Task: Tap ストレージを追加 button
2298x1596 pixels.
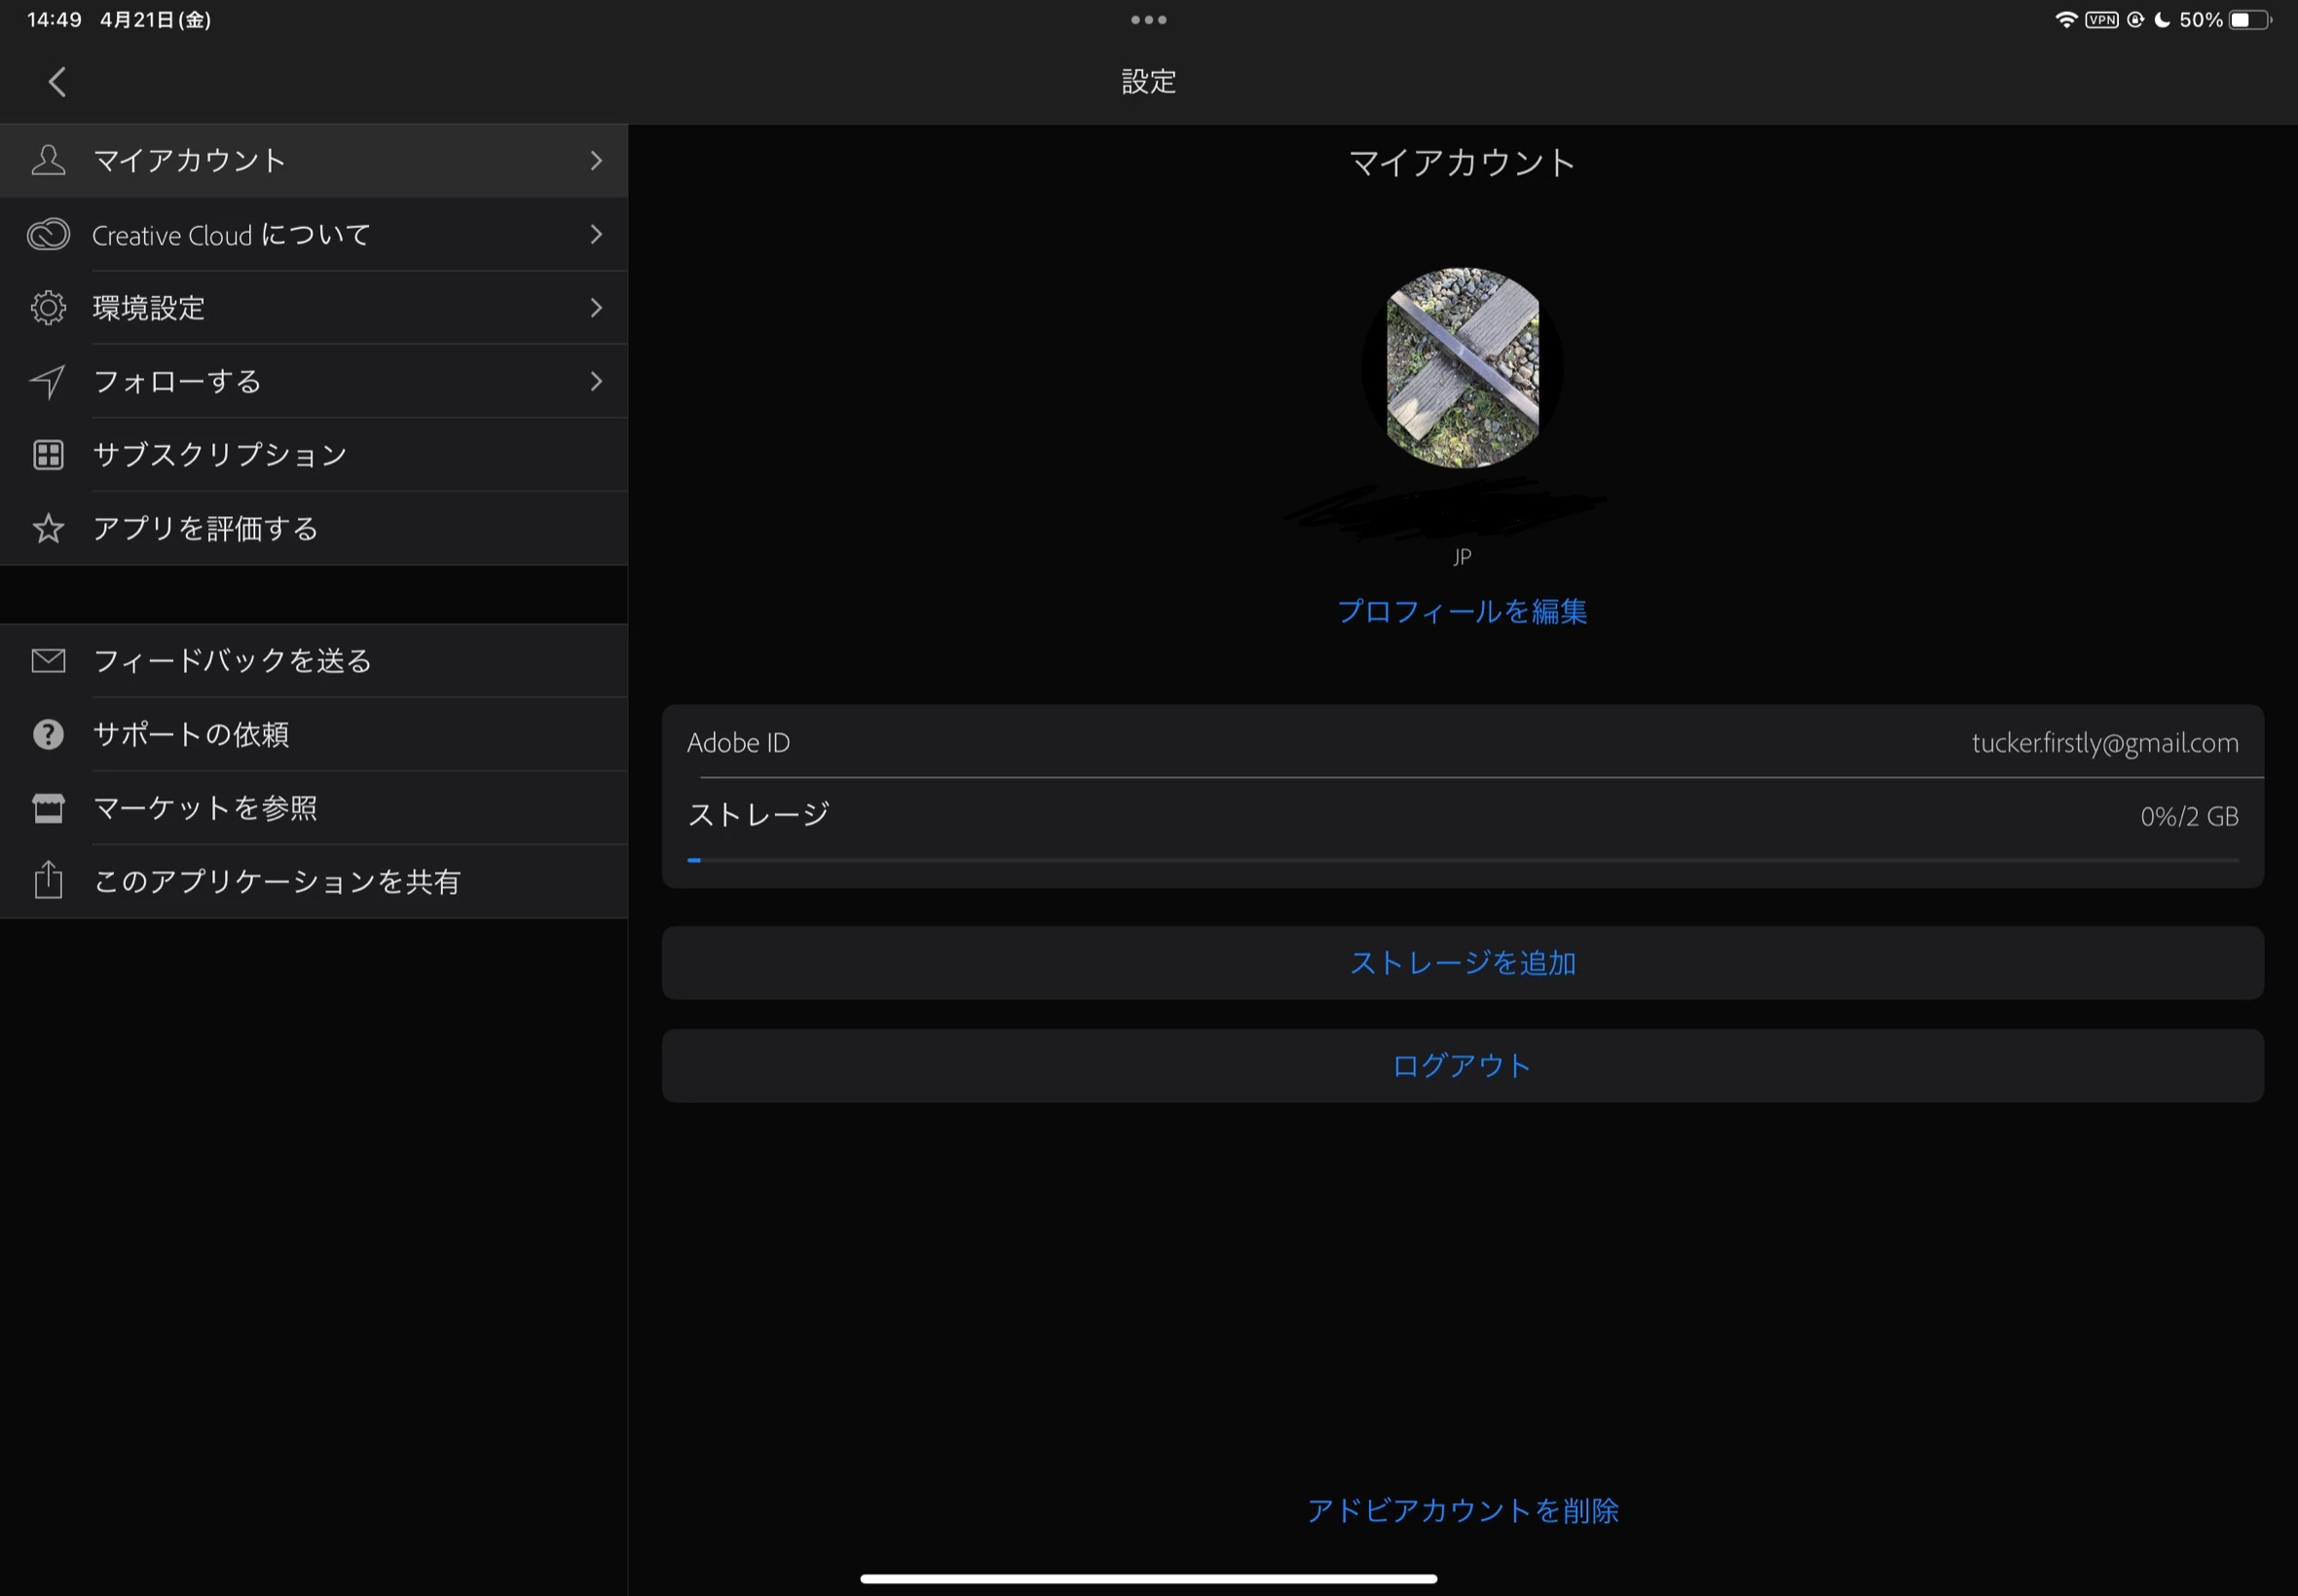Action: click(x=1462, y=963)
